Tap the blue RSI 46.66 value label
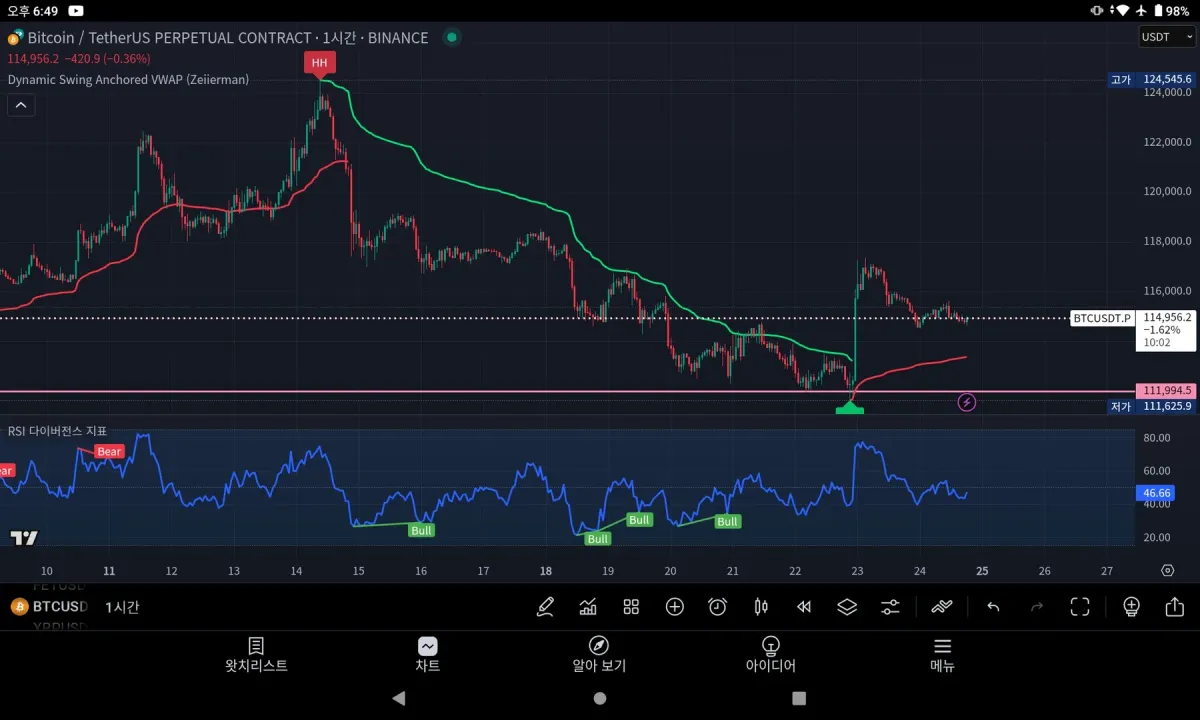Image resolution: width=1200 pixels, height=720 pixels. click(x=1155, y=493)
